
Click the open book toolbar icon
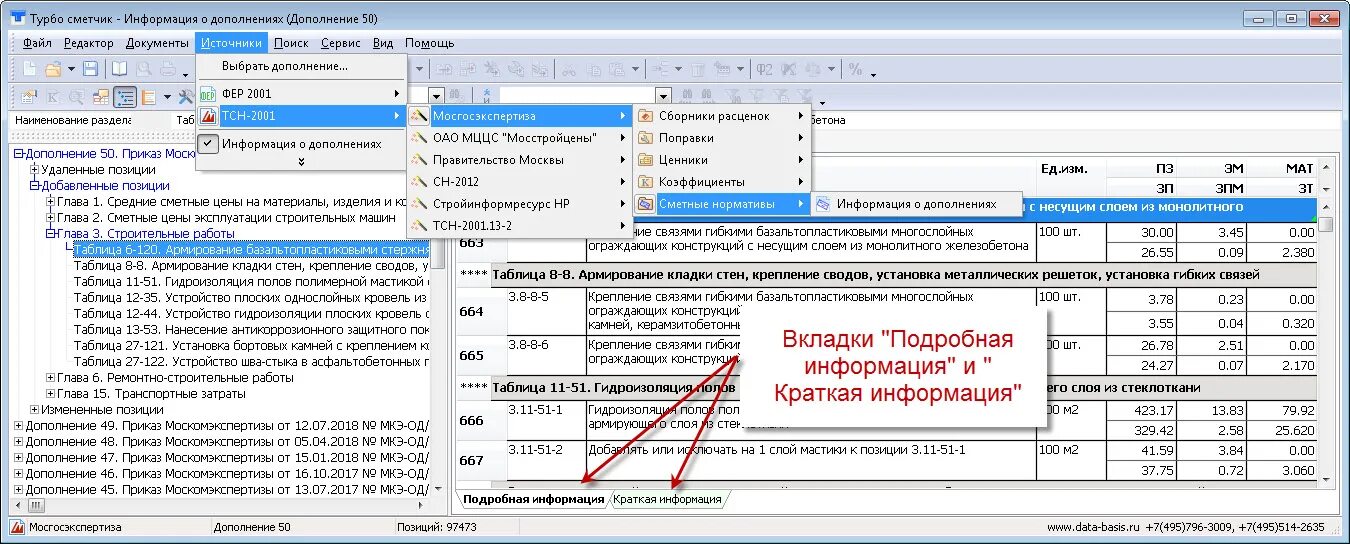point(119,69)
